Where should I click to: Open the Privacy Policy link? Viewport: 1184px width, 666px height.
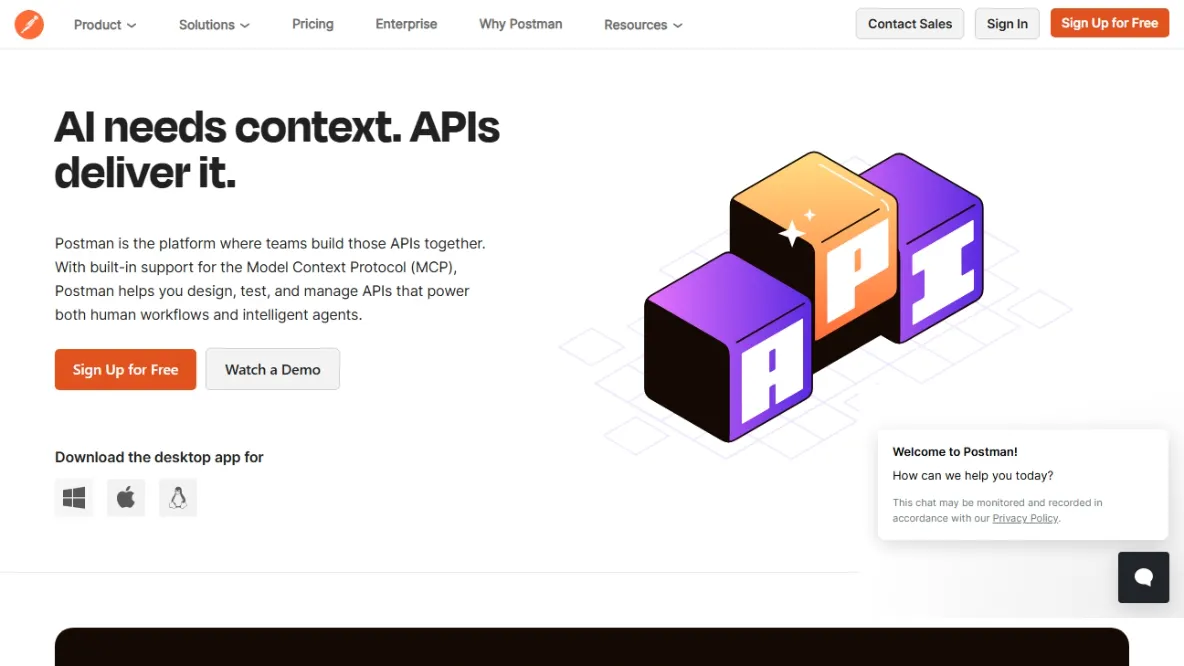[1025, 518]
